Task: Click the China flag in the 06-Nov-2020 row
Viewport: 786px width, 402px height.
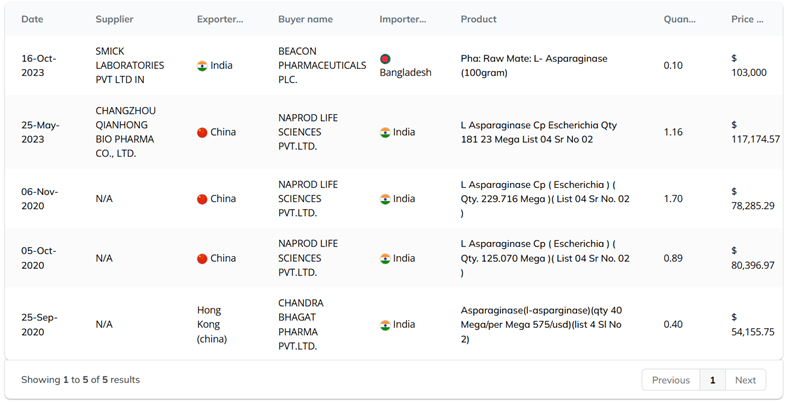Action: tap(202, 199)
